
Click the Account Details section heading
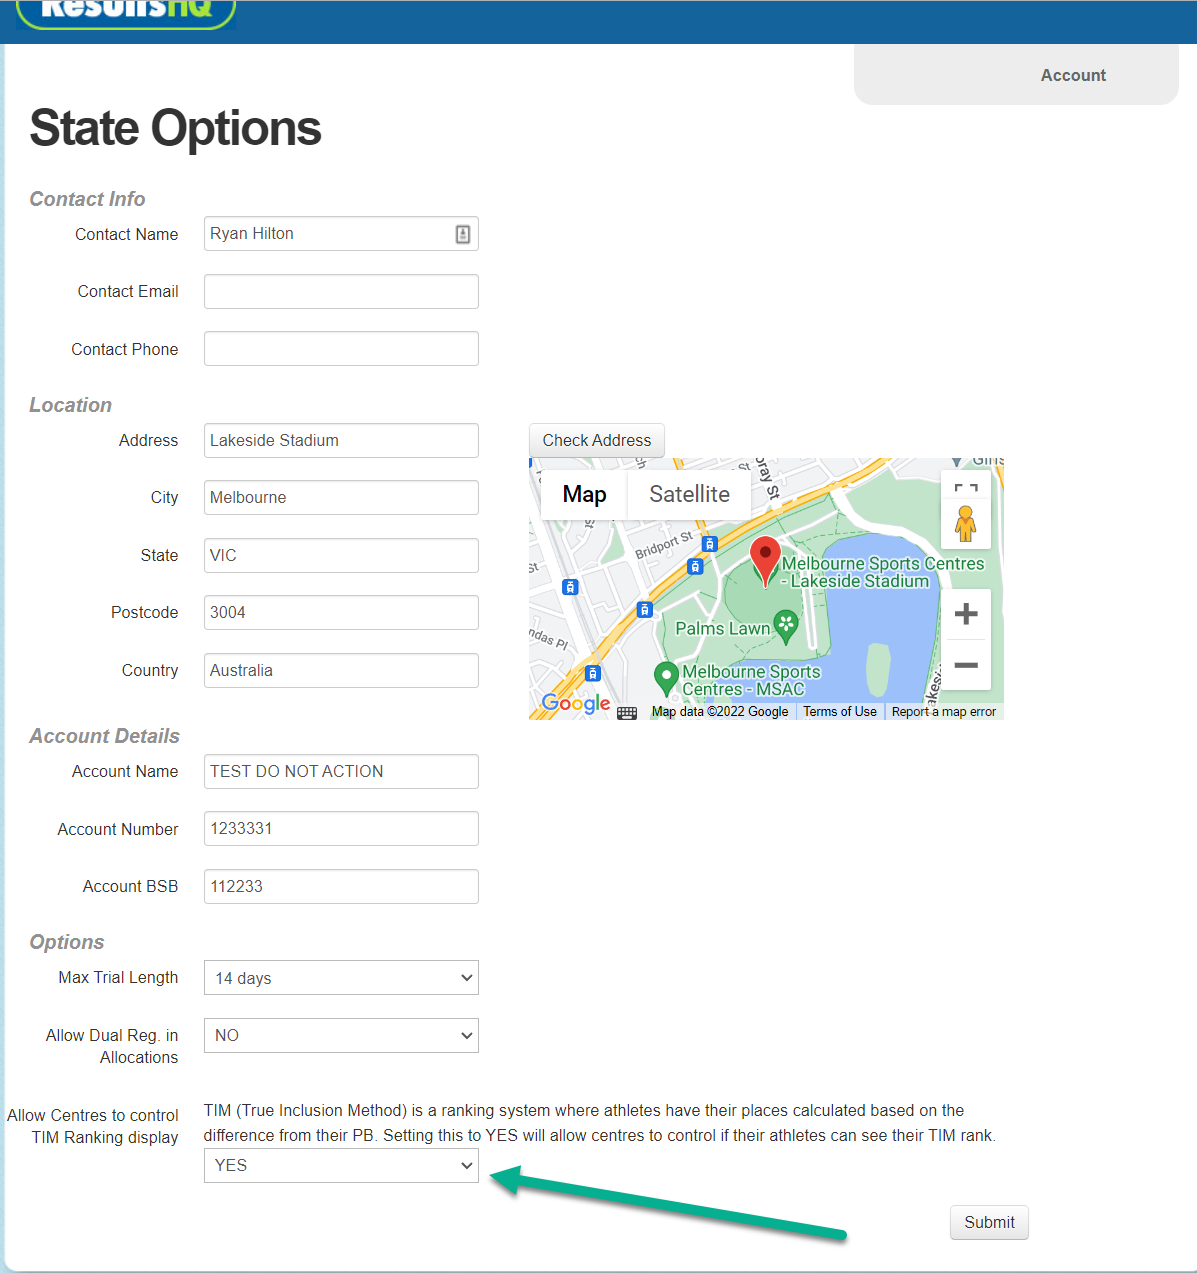104,736
